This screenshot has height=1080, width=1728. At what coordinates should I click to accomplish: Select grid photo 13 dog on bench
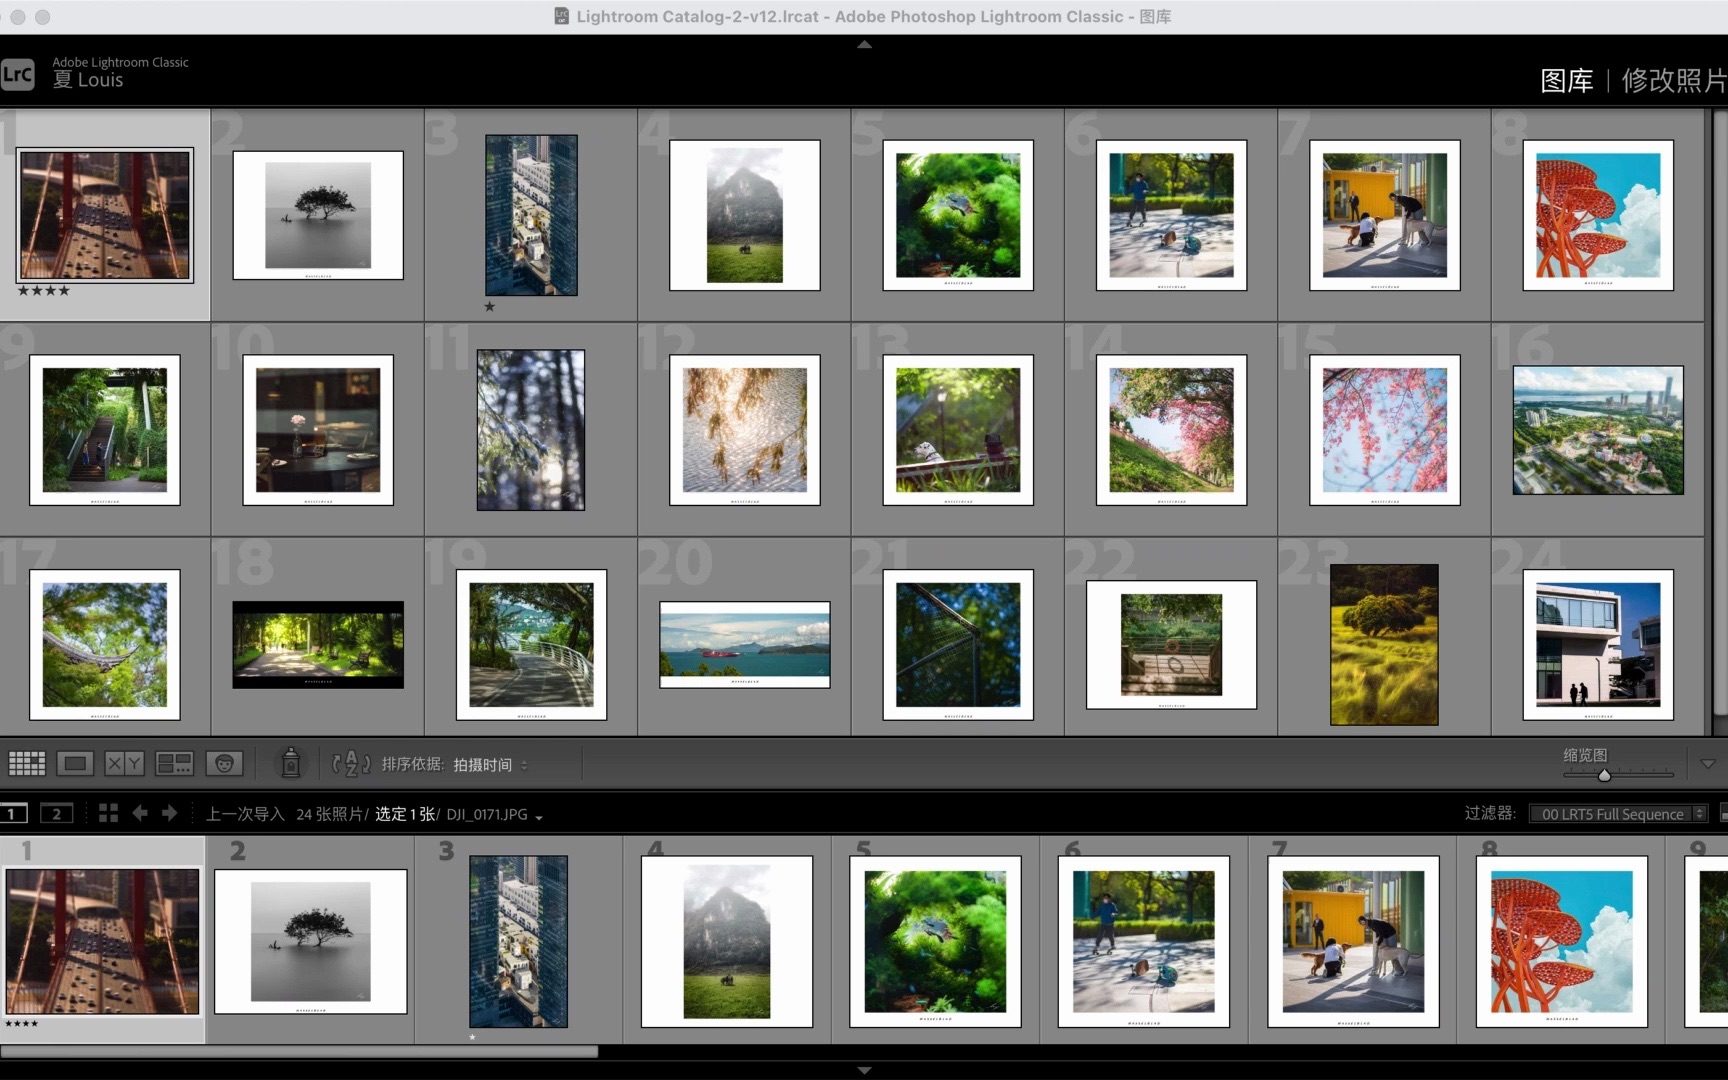pos(958,430)
